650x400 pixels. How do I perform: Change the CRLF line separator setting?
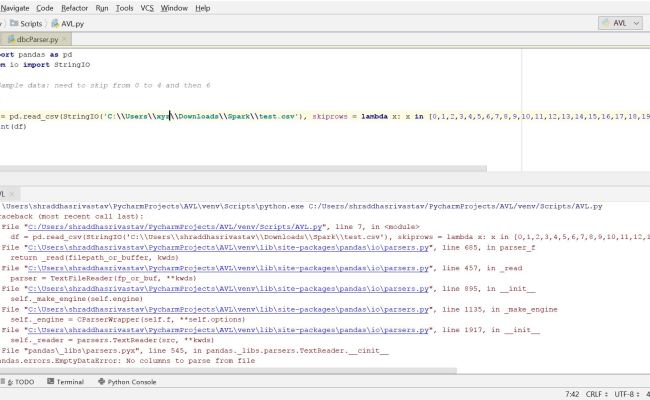597,394
